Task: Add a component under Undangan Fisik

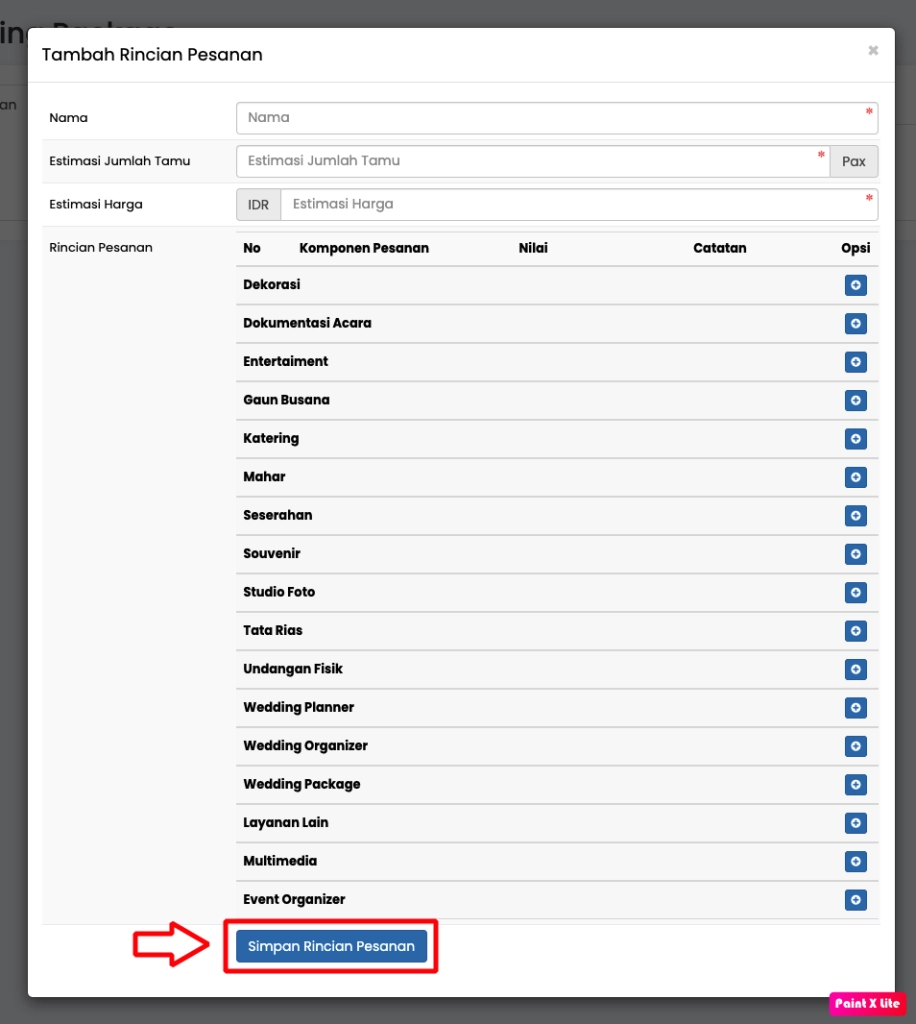Action: 855,669
